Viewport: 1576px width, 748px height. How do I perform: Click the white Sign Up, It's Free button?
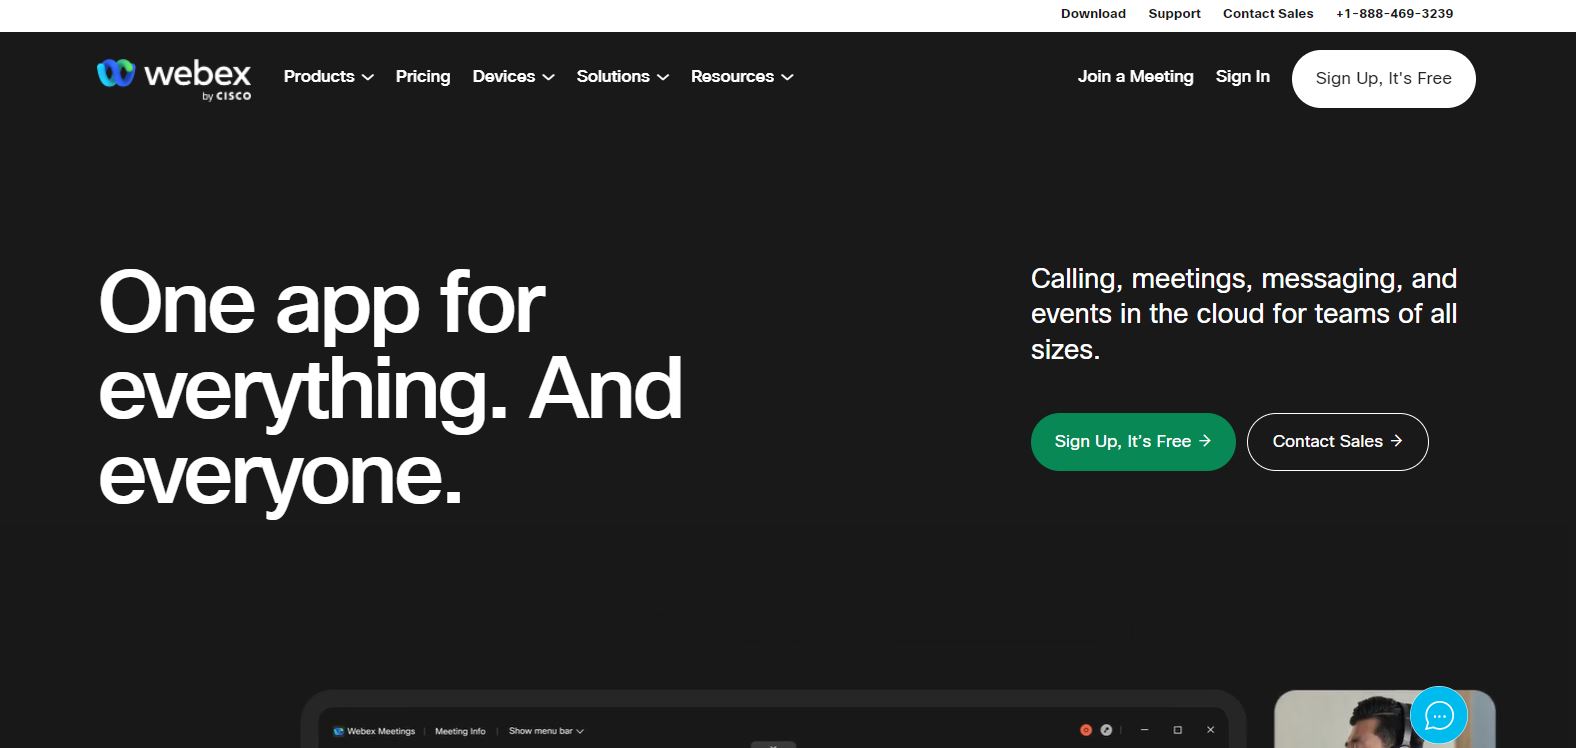click(x=1383, y=78)
